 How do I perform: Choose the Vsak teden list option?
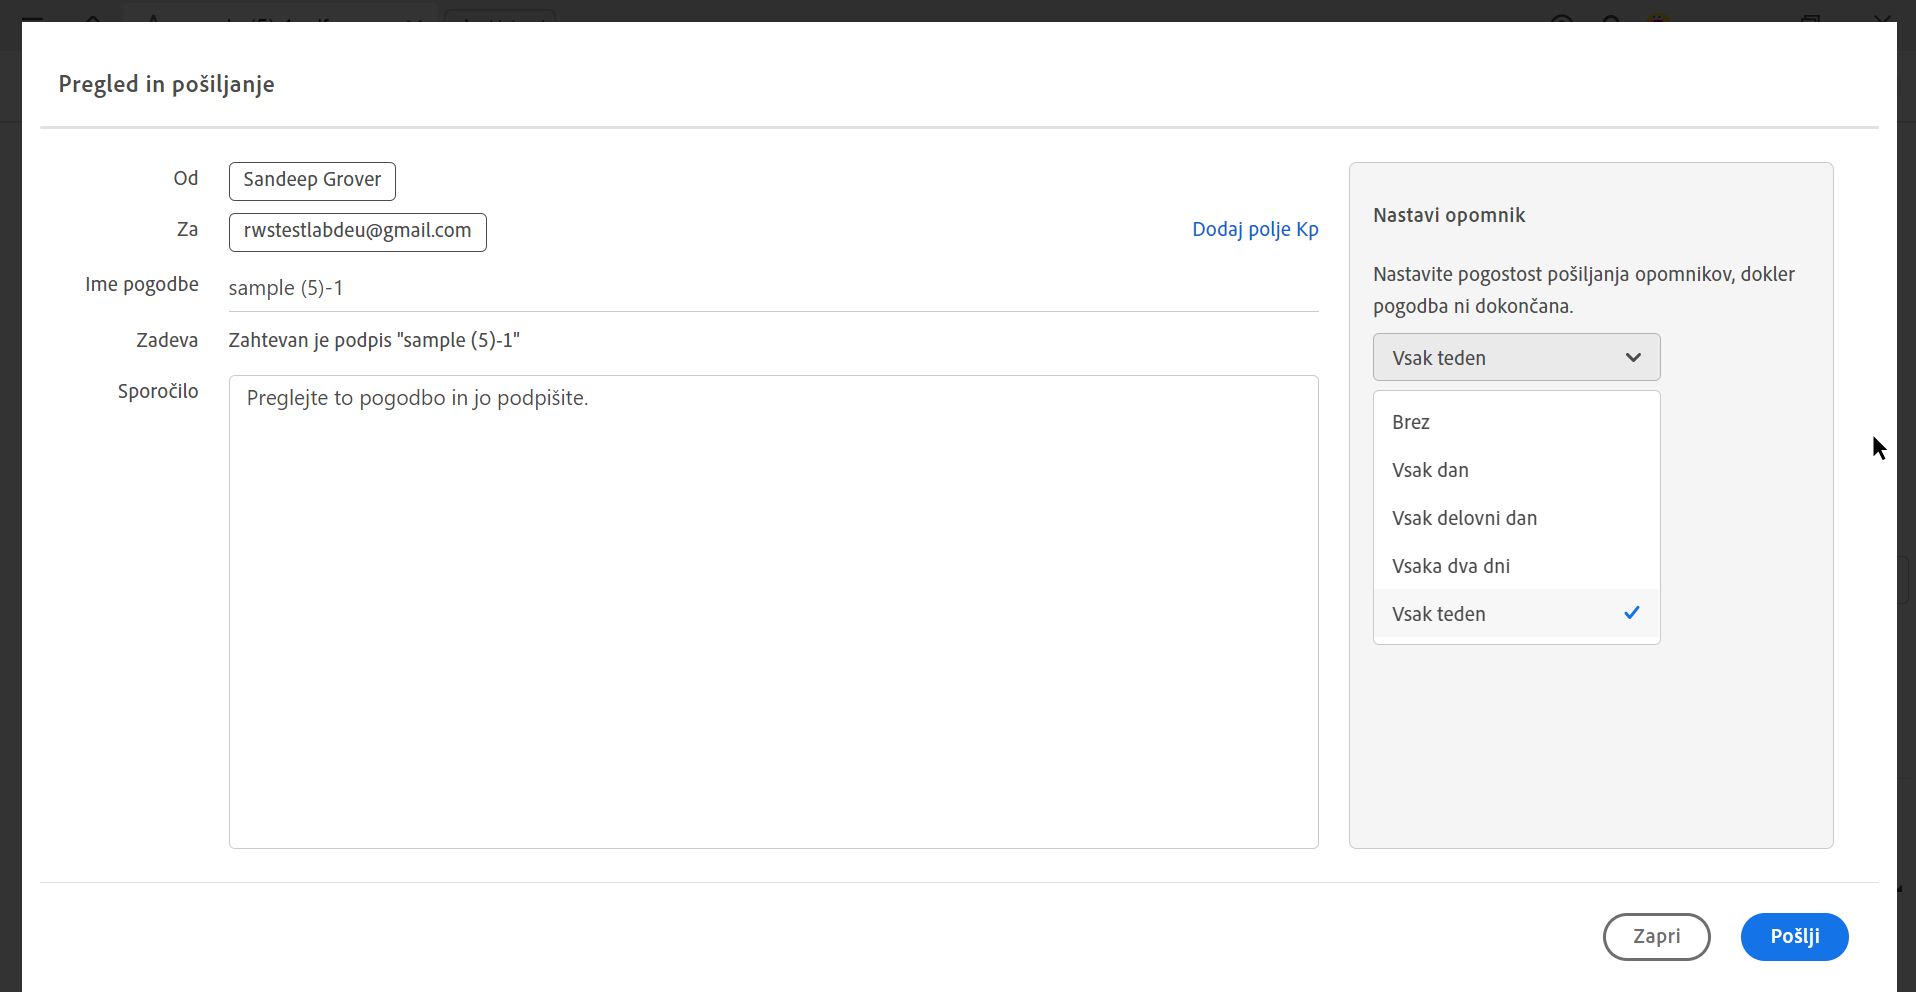pos(1439,614)
